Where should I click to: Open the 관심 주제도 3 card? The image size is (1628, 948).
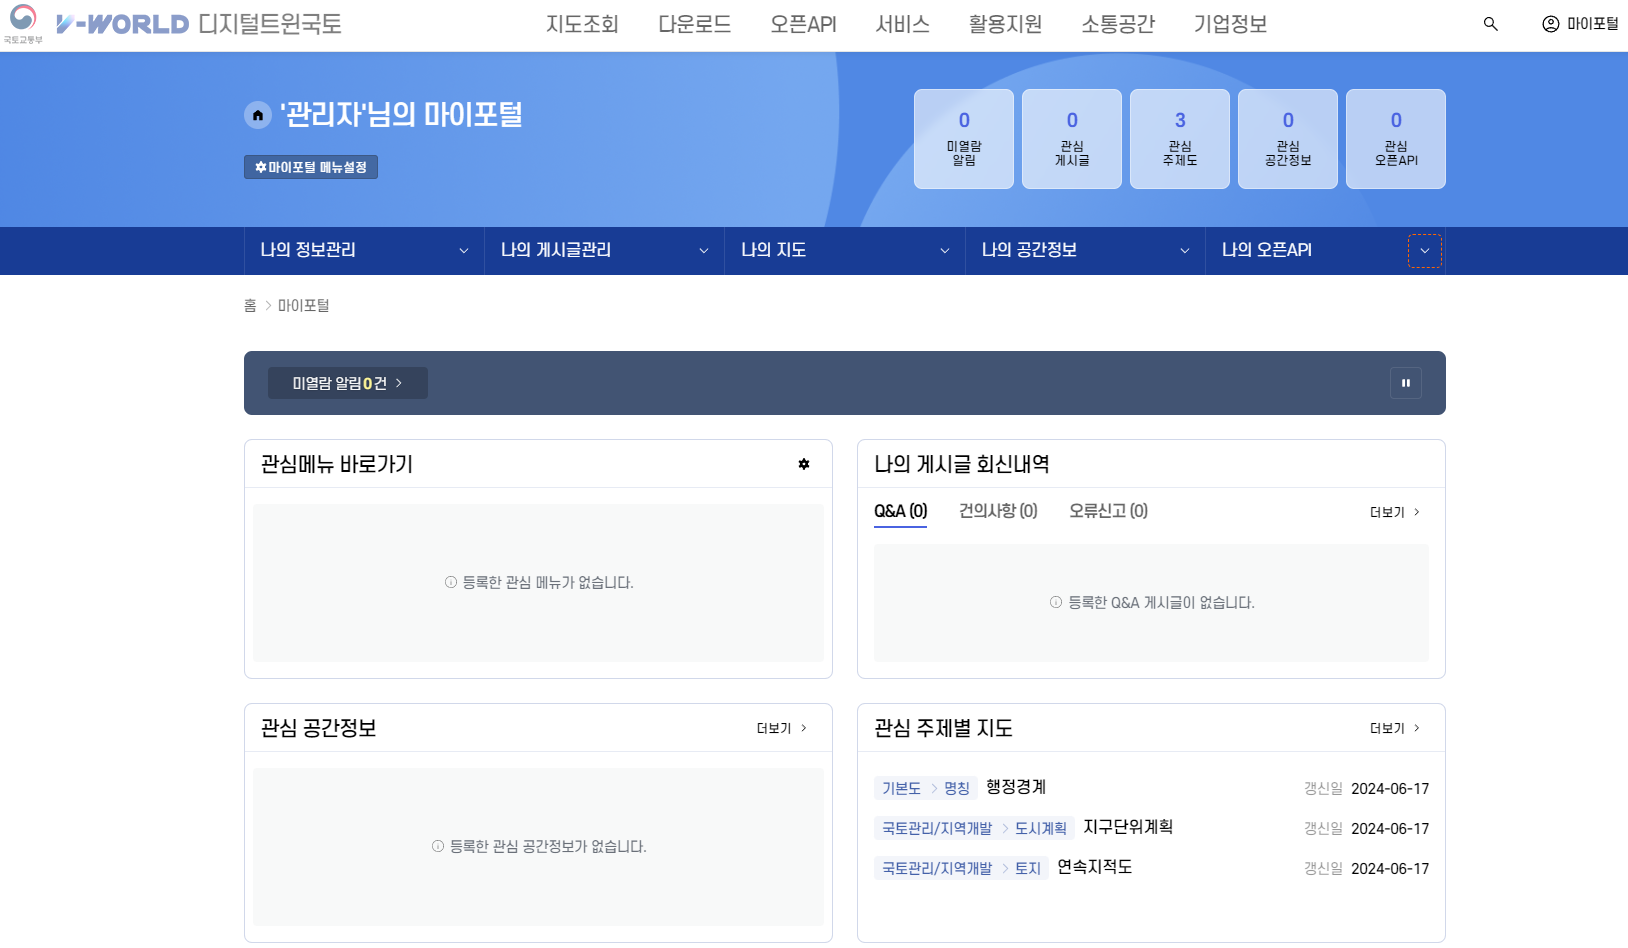pos(1180,139)
